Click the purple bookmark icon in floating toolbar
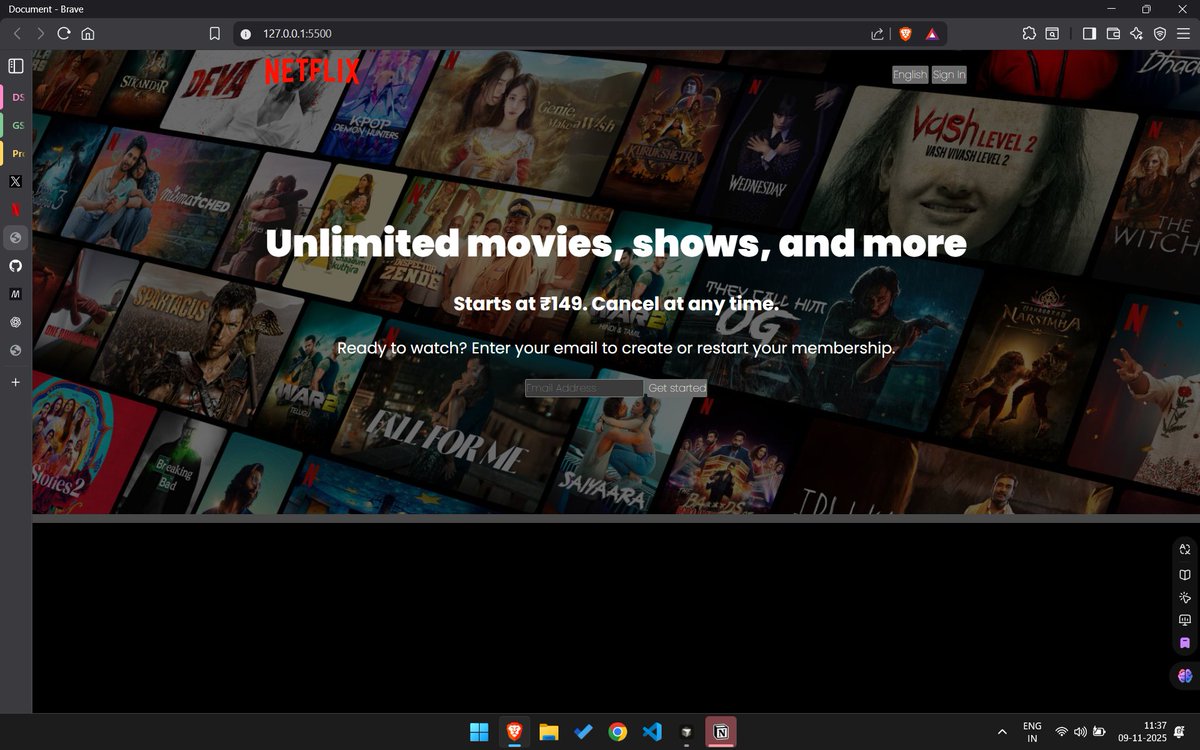 tap(1185, 643)
